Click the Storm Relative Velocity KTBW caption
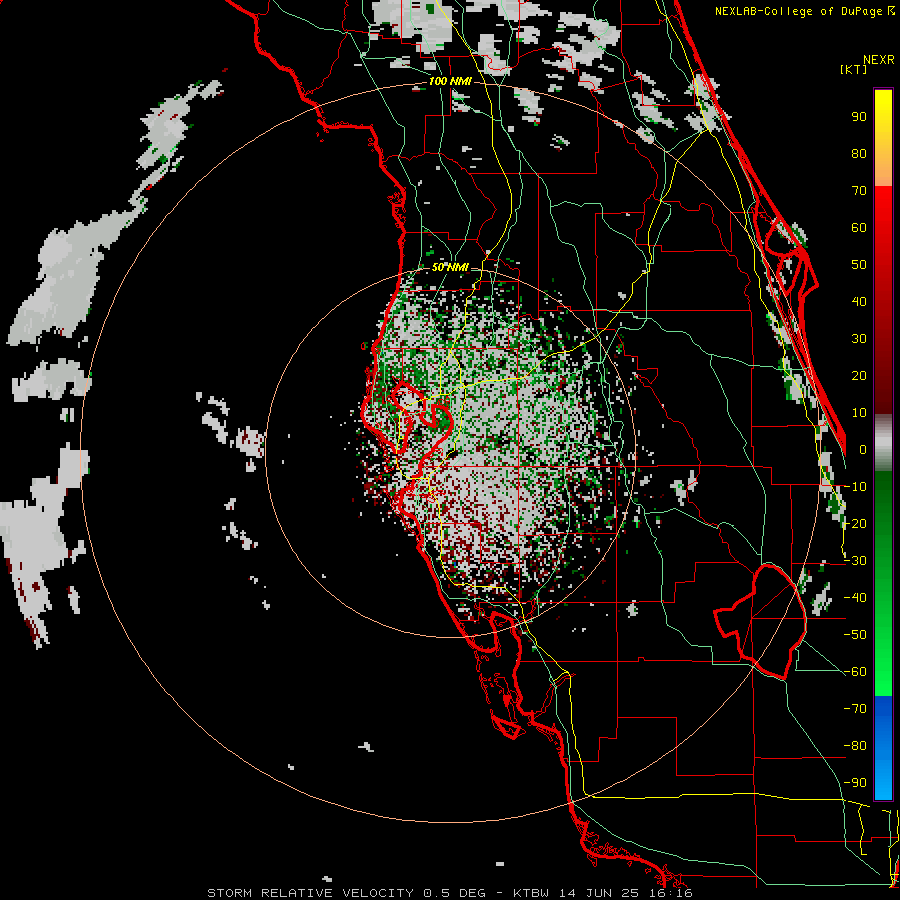Image resolution: width=900 pixels, height=900 pixels. (449, 893)
